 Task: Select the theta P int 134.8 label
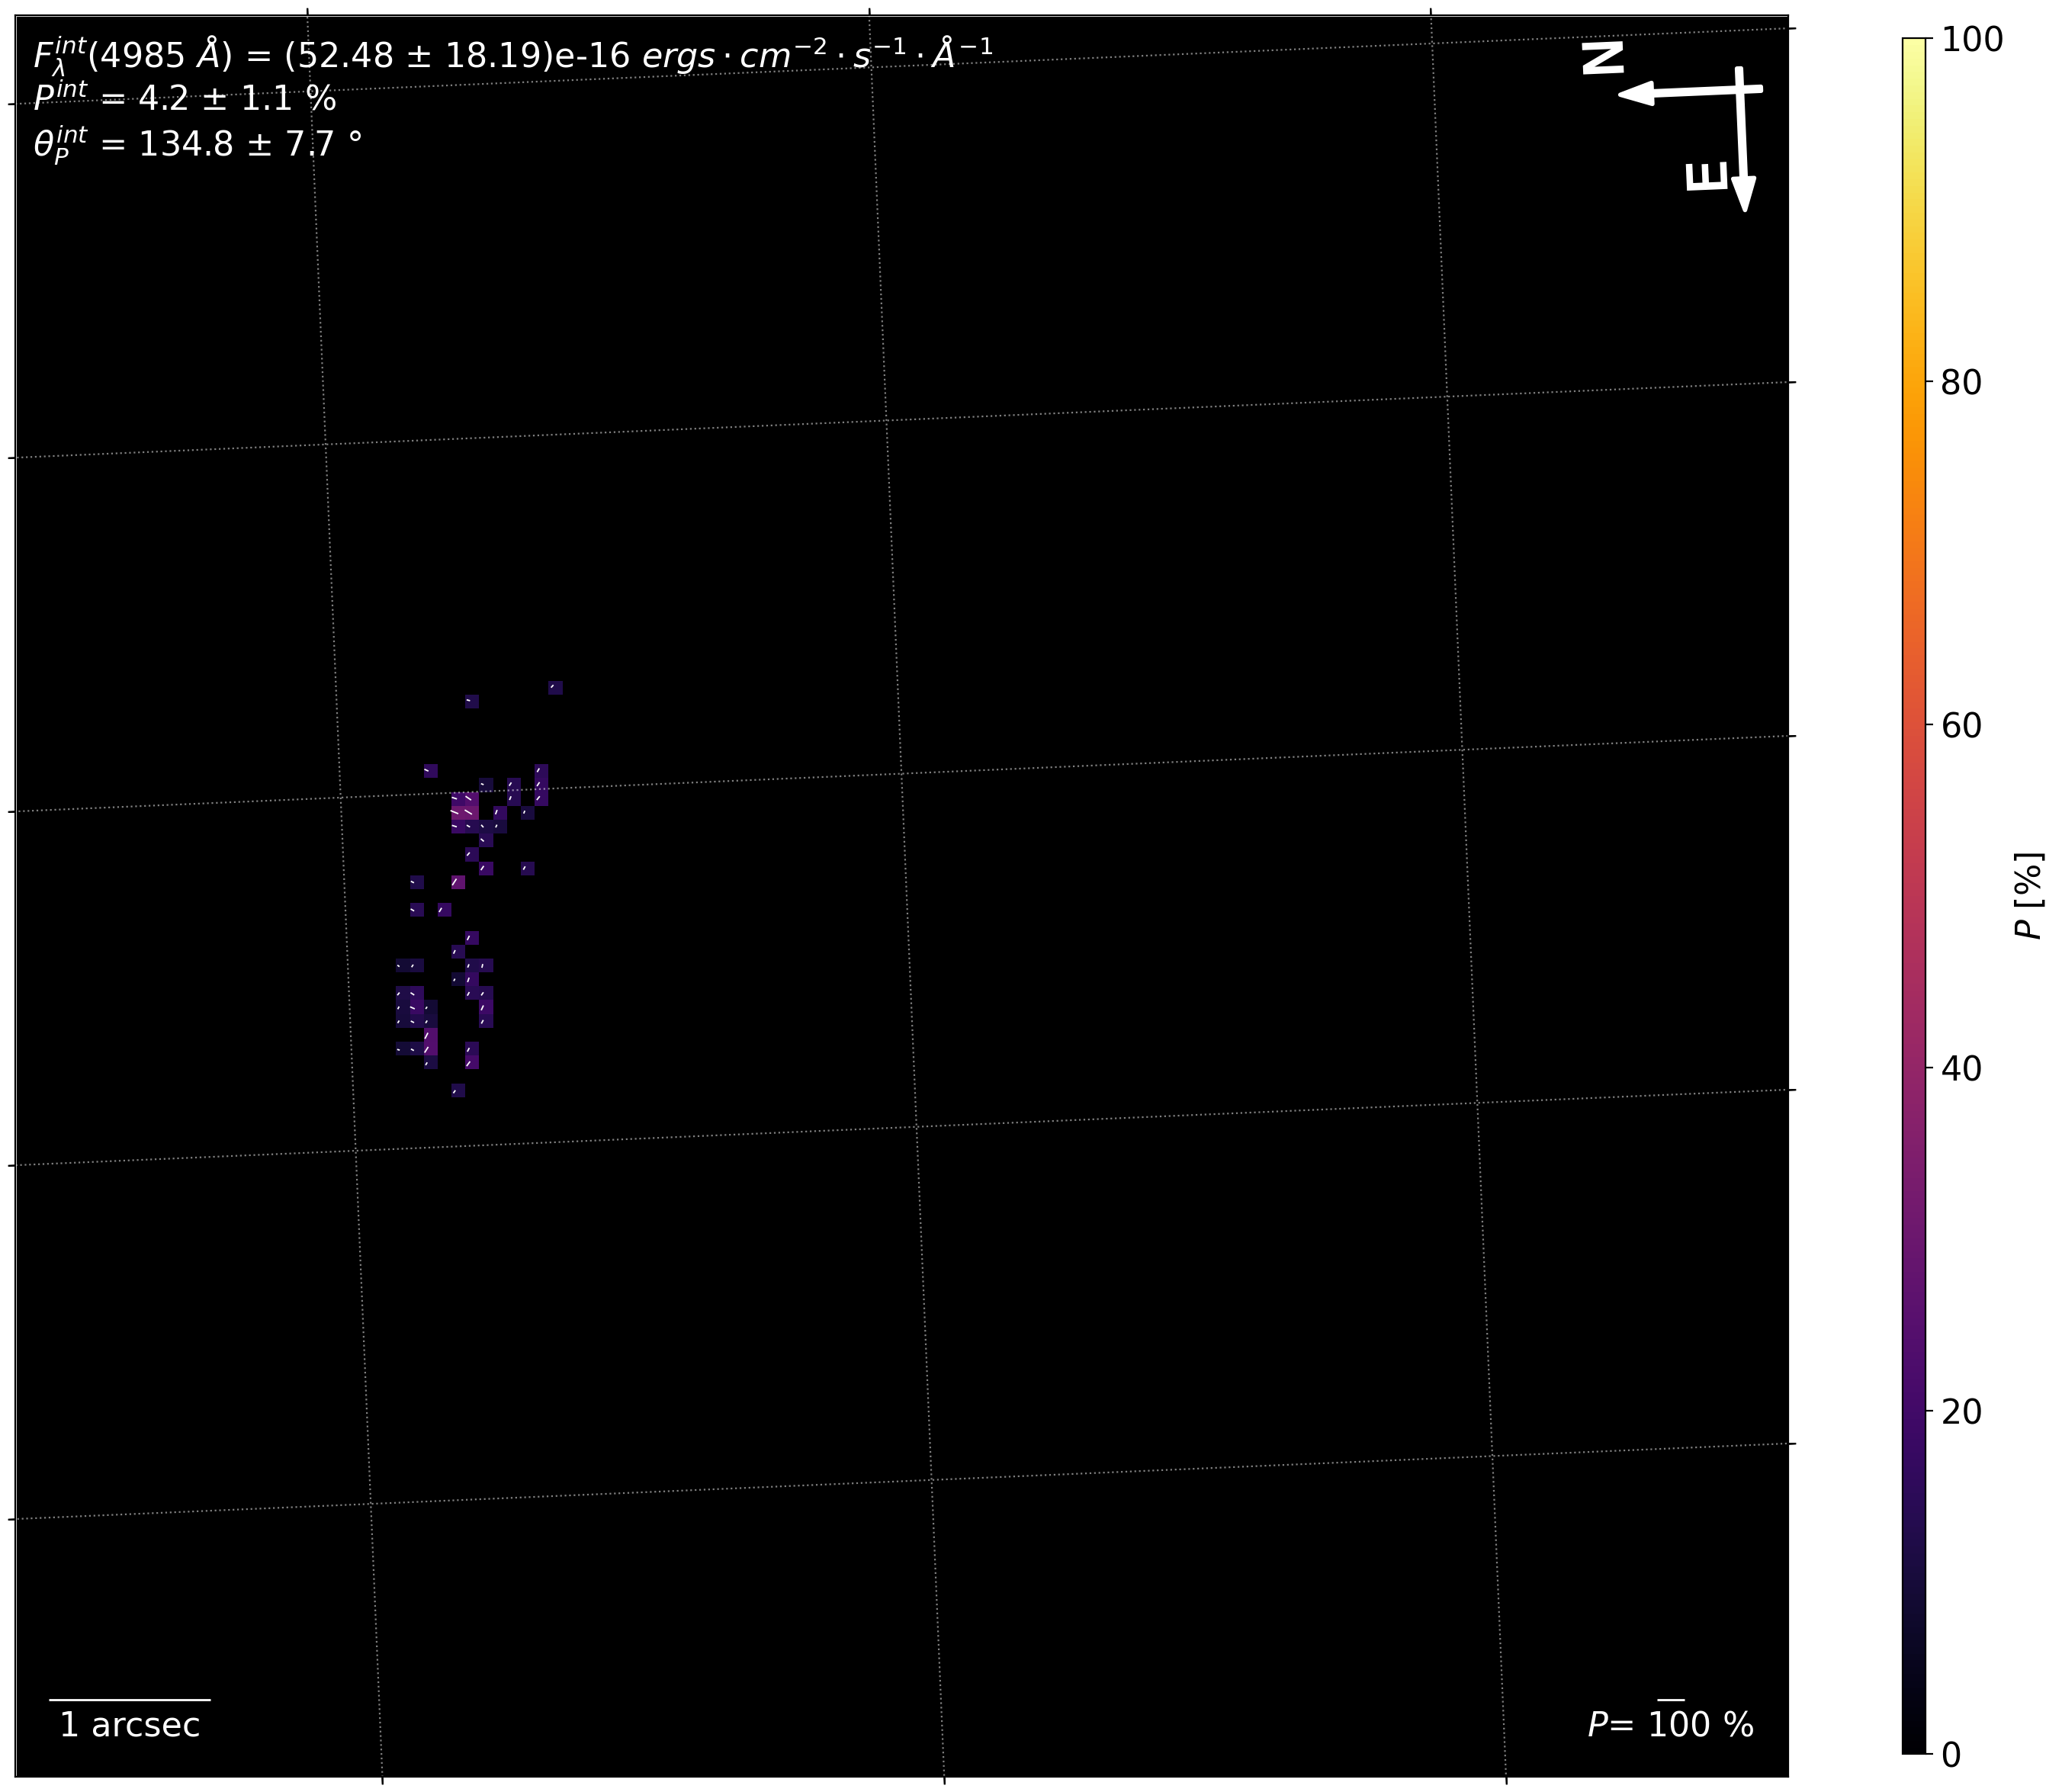(197, 144)
